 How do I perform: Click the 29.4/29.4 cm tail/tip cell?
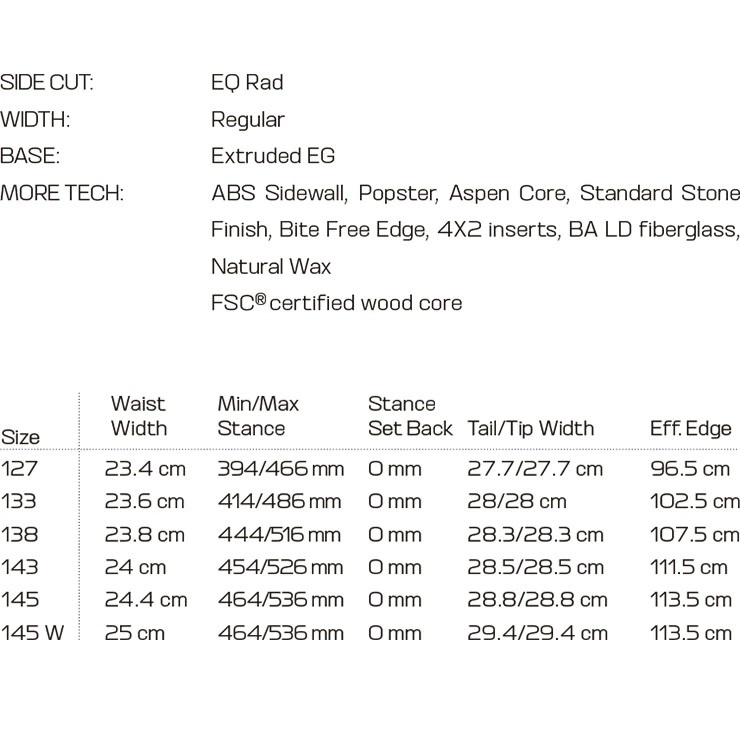(x=537, y=633)
